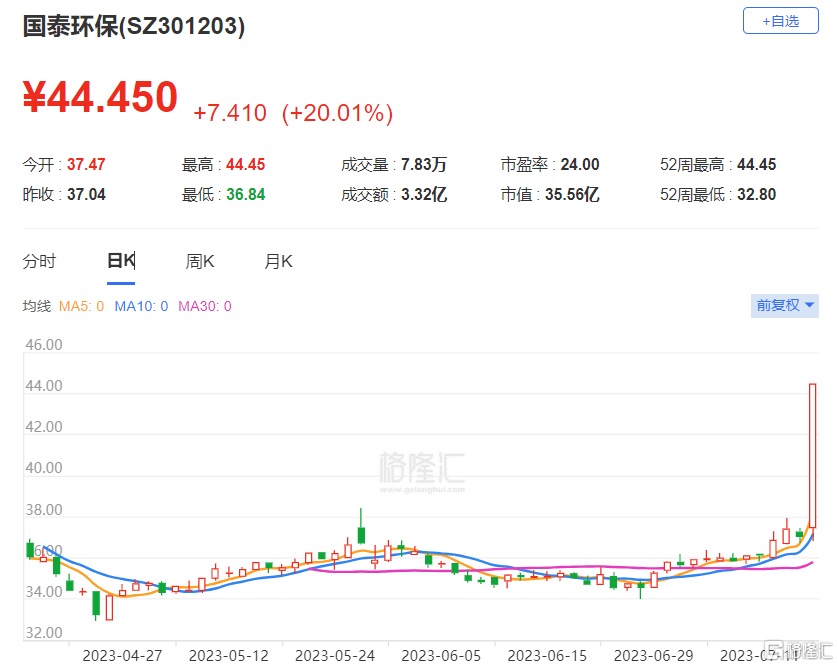Open the 周K weekly chart tab
Image resolution: width=839 pixels, height=667 pixels.
tap(200, 261)
